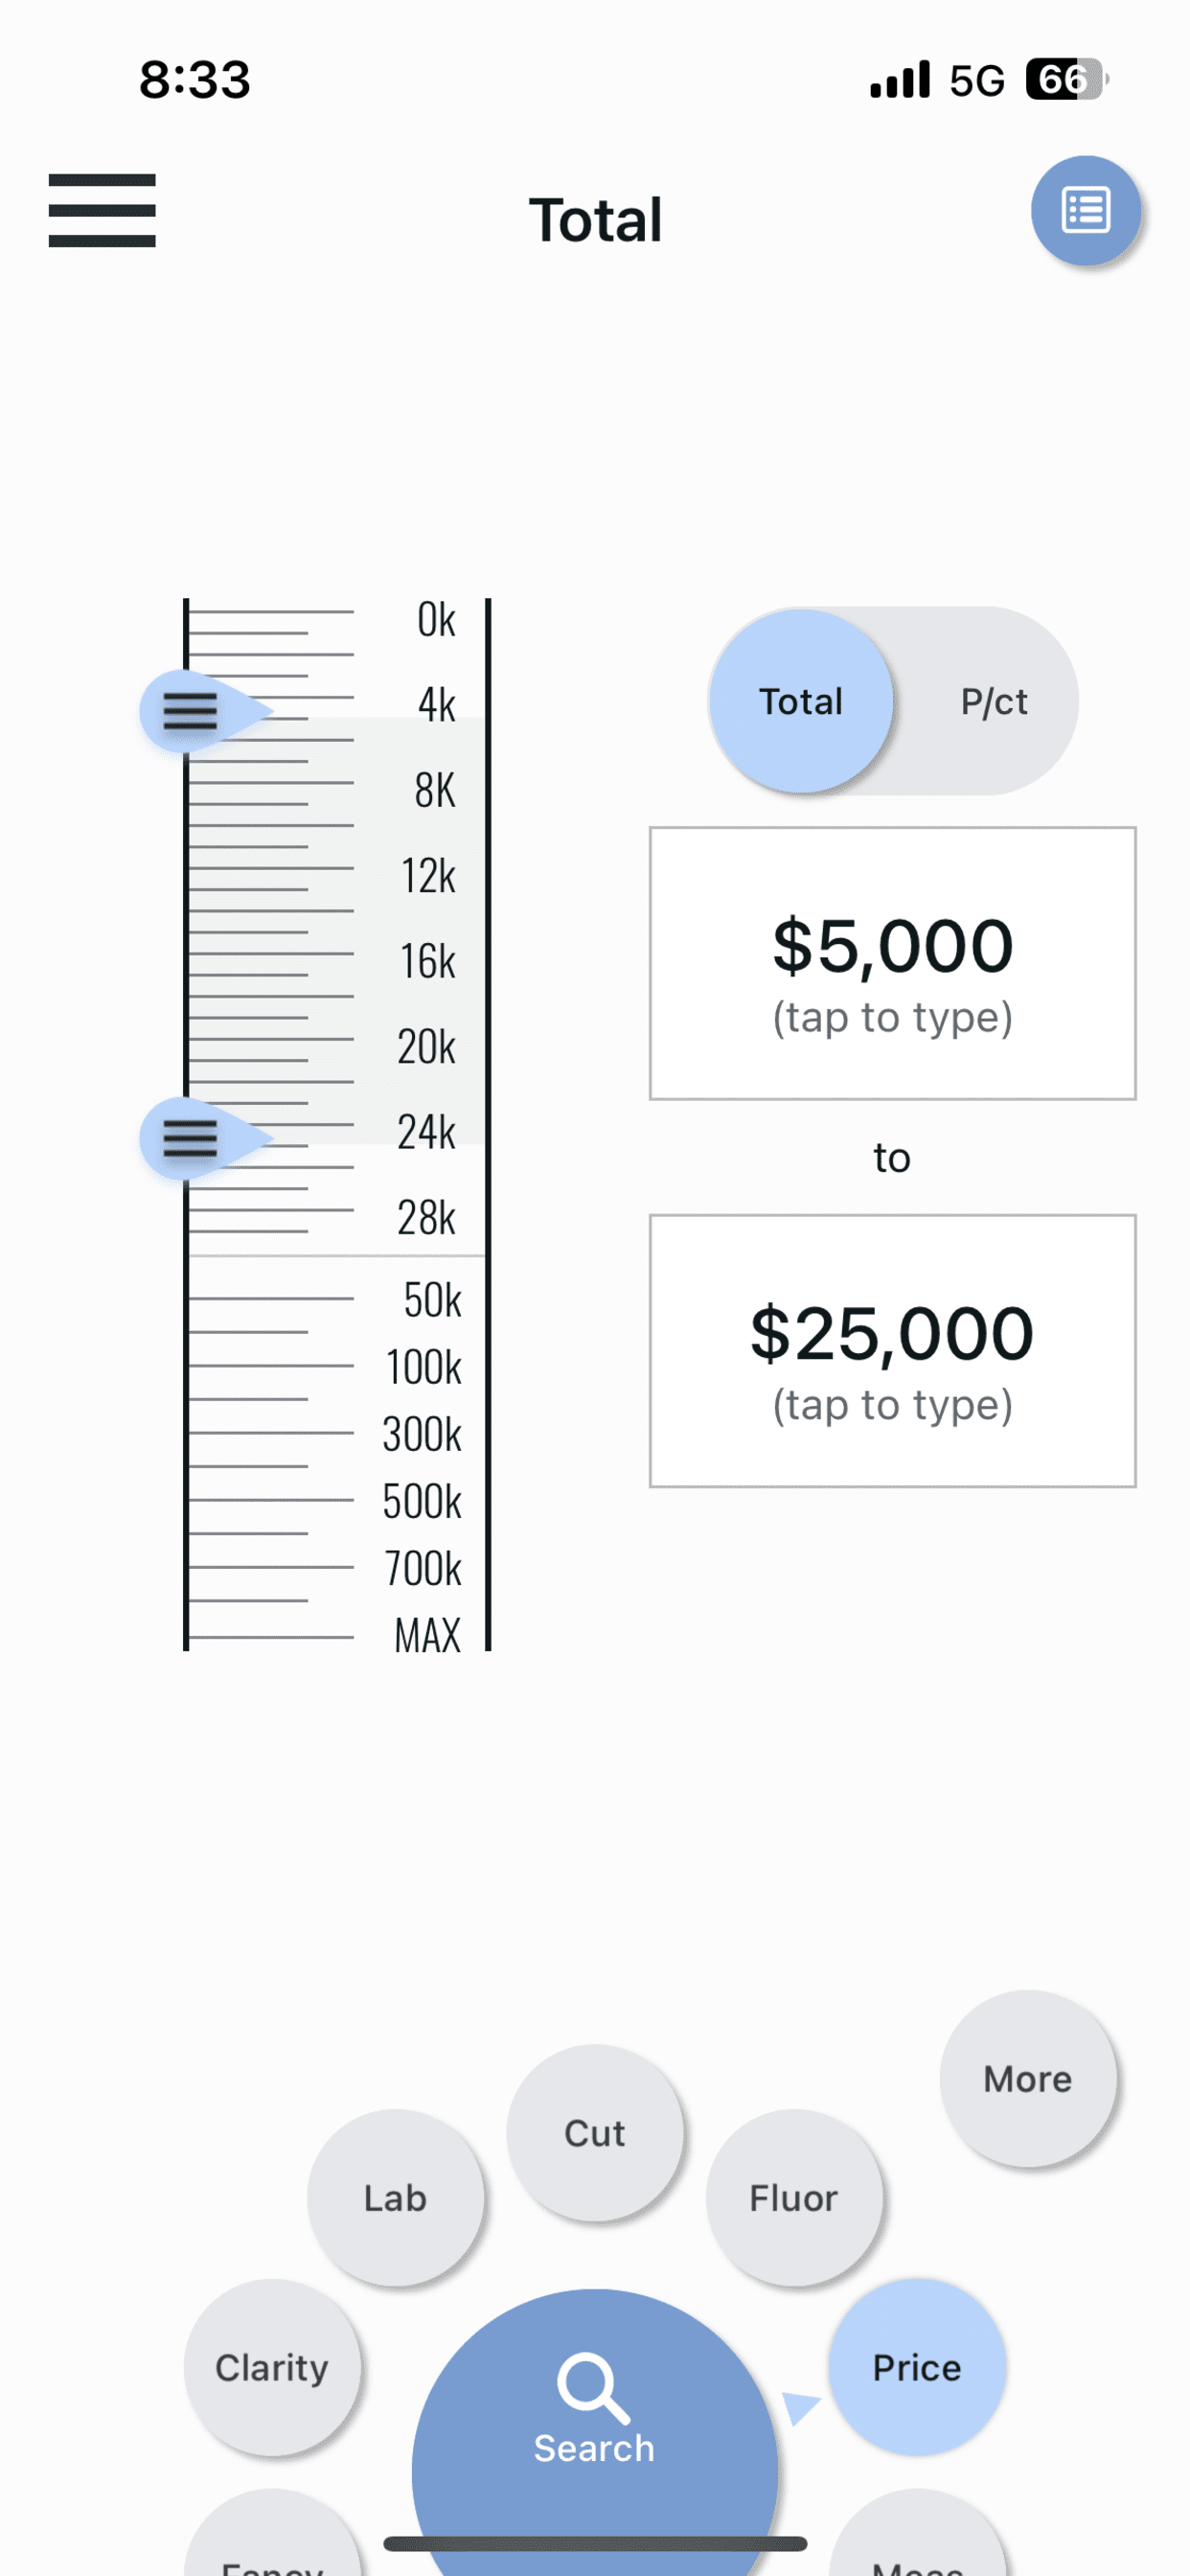Click the MAX mark on price scale
The image size is (1190, 2576).
(427, 1636)
